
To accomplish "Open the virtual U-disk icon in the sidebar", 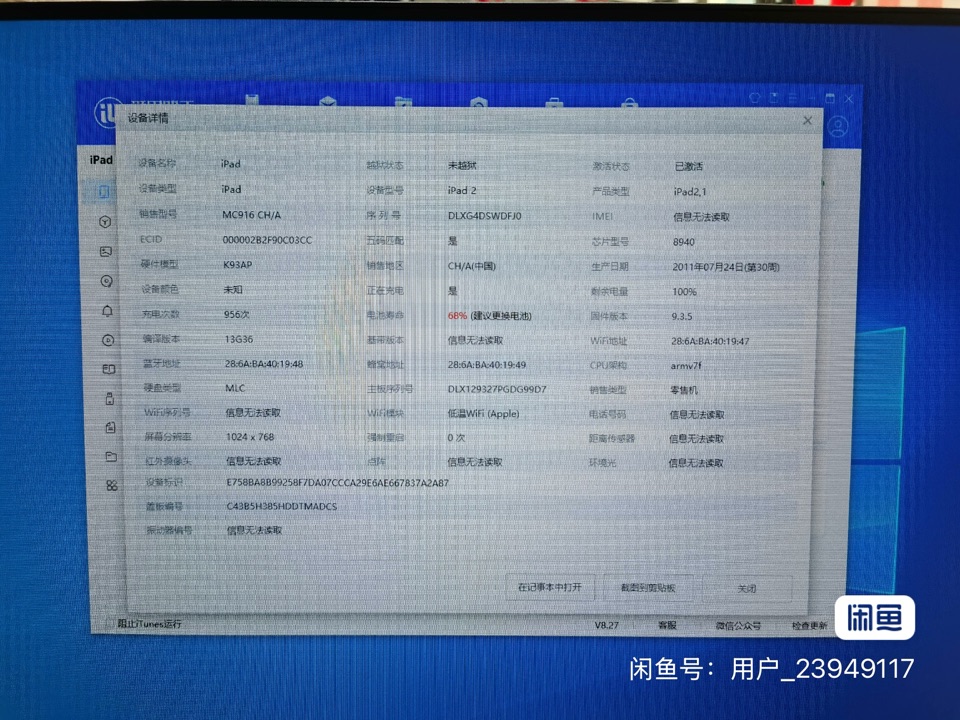I will pyautogui.click(x=110, y=399).
